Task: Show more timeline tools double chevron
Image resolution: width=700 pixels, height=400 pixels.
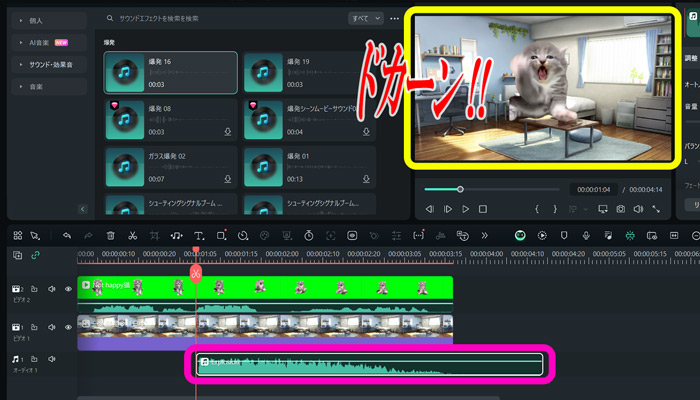Action: (x=484, y=235)
